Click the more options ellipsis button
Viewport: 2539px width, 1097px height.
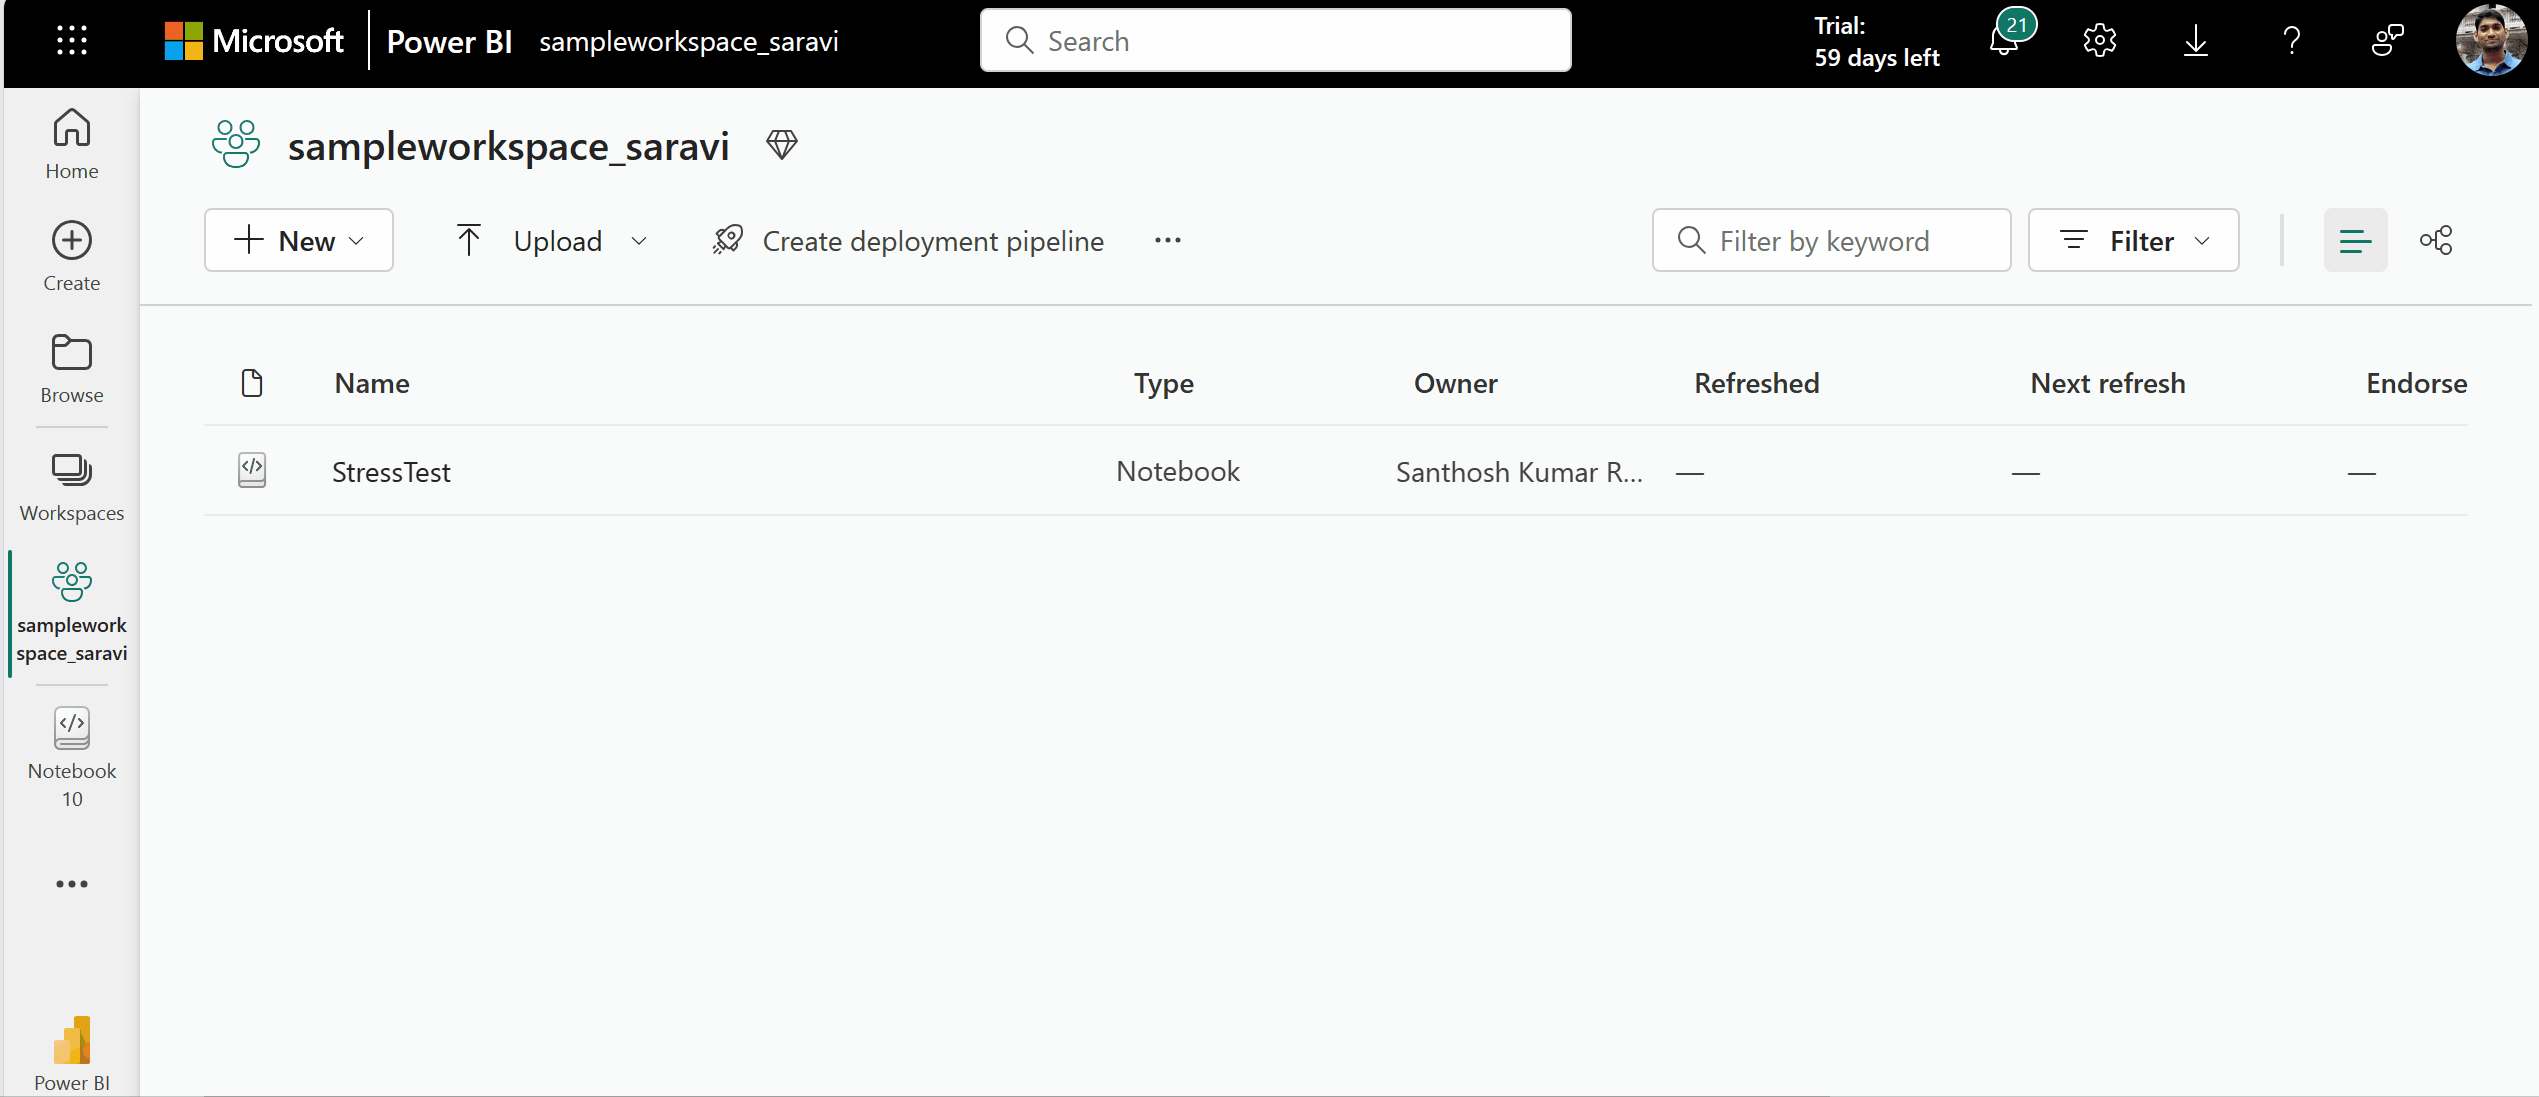pos(1167,240)
